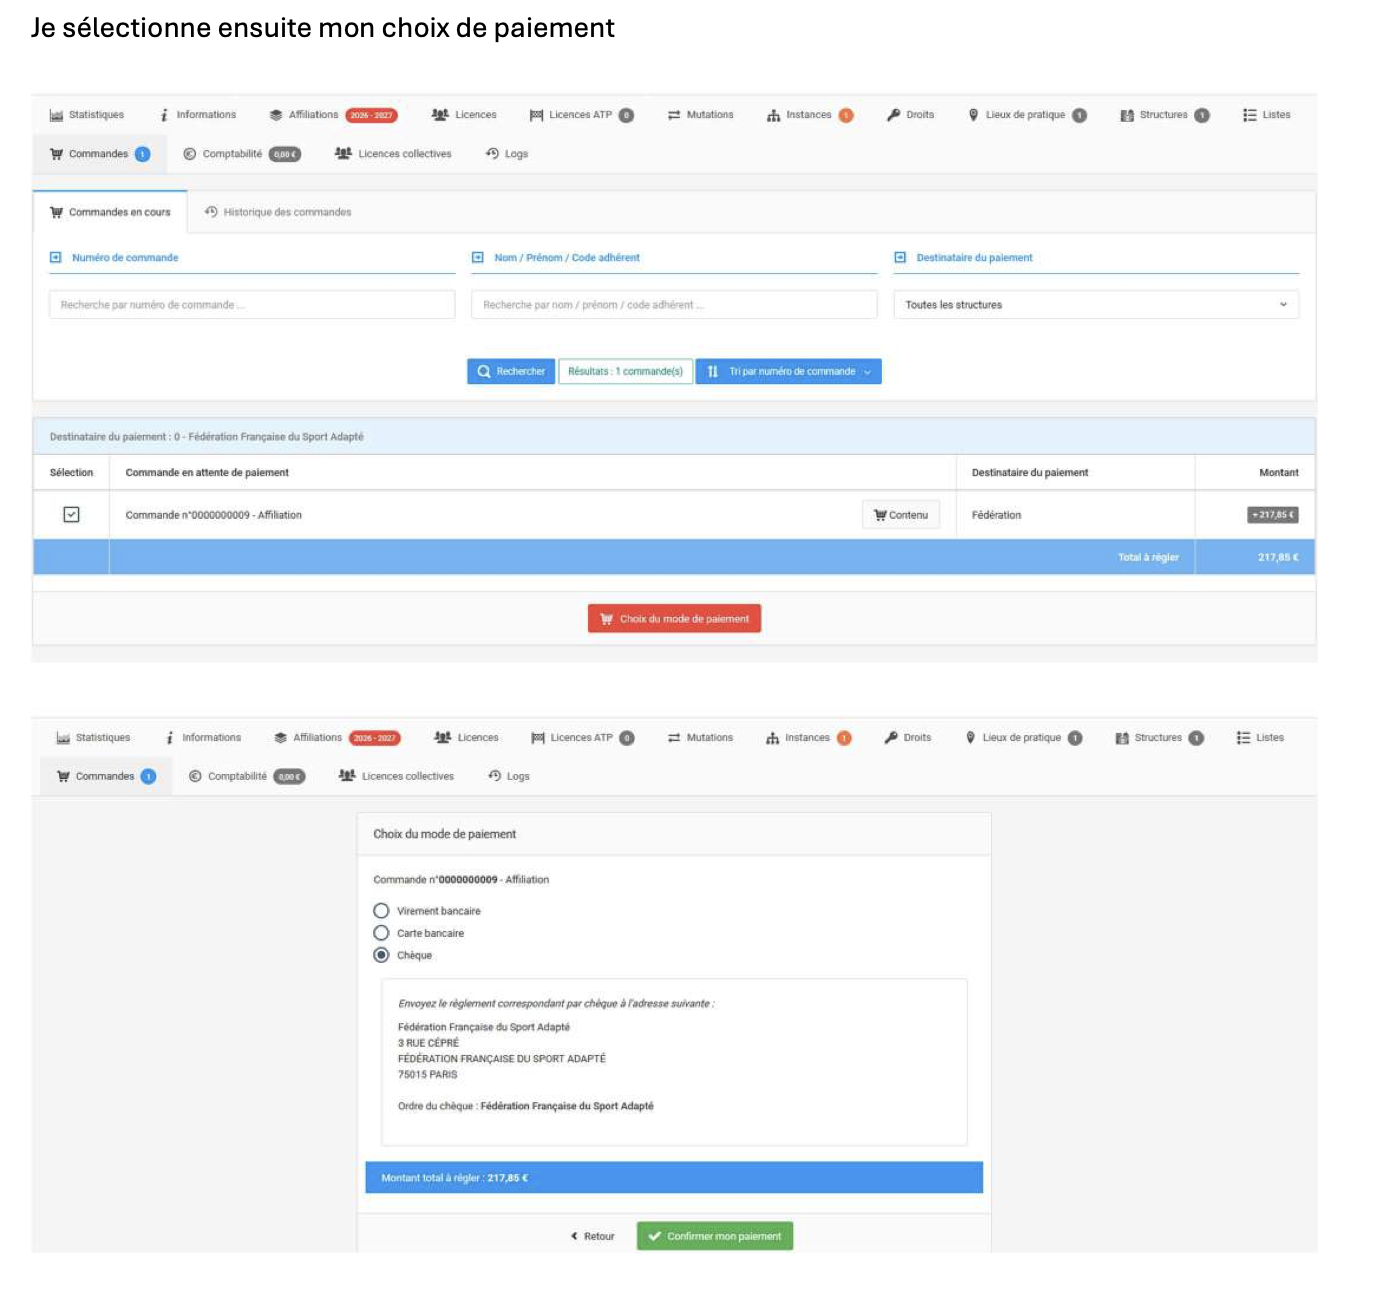Collapse the Destinataire du paiement filter section
This screenshot has width=1374, height=1294.
click(900, 258)
